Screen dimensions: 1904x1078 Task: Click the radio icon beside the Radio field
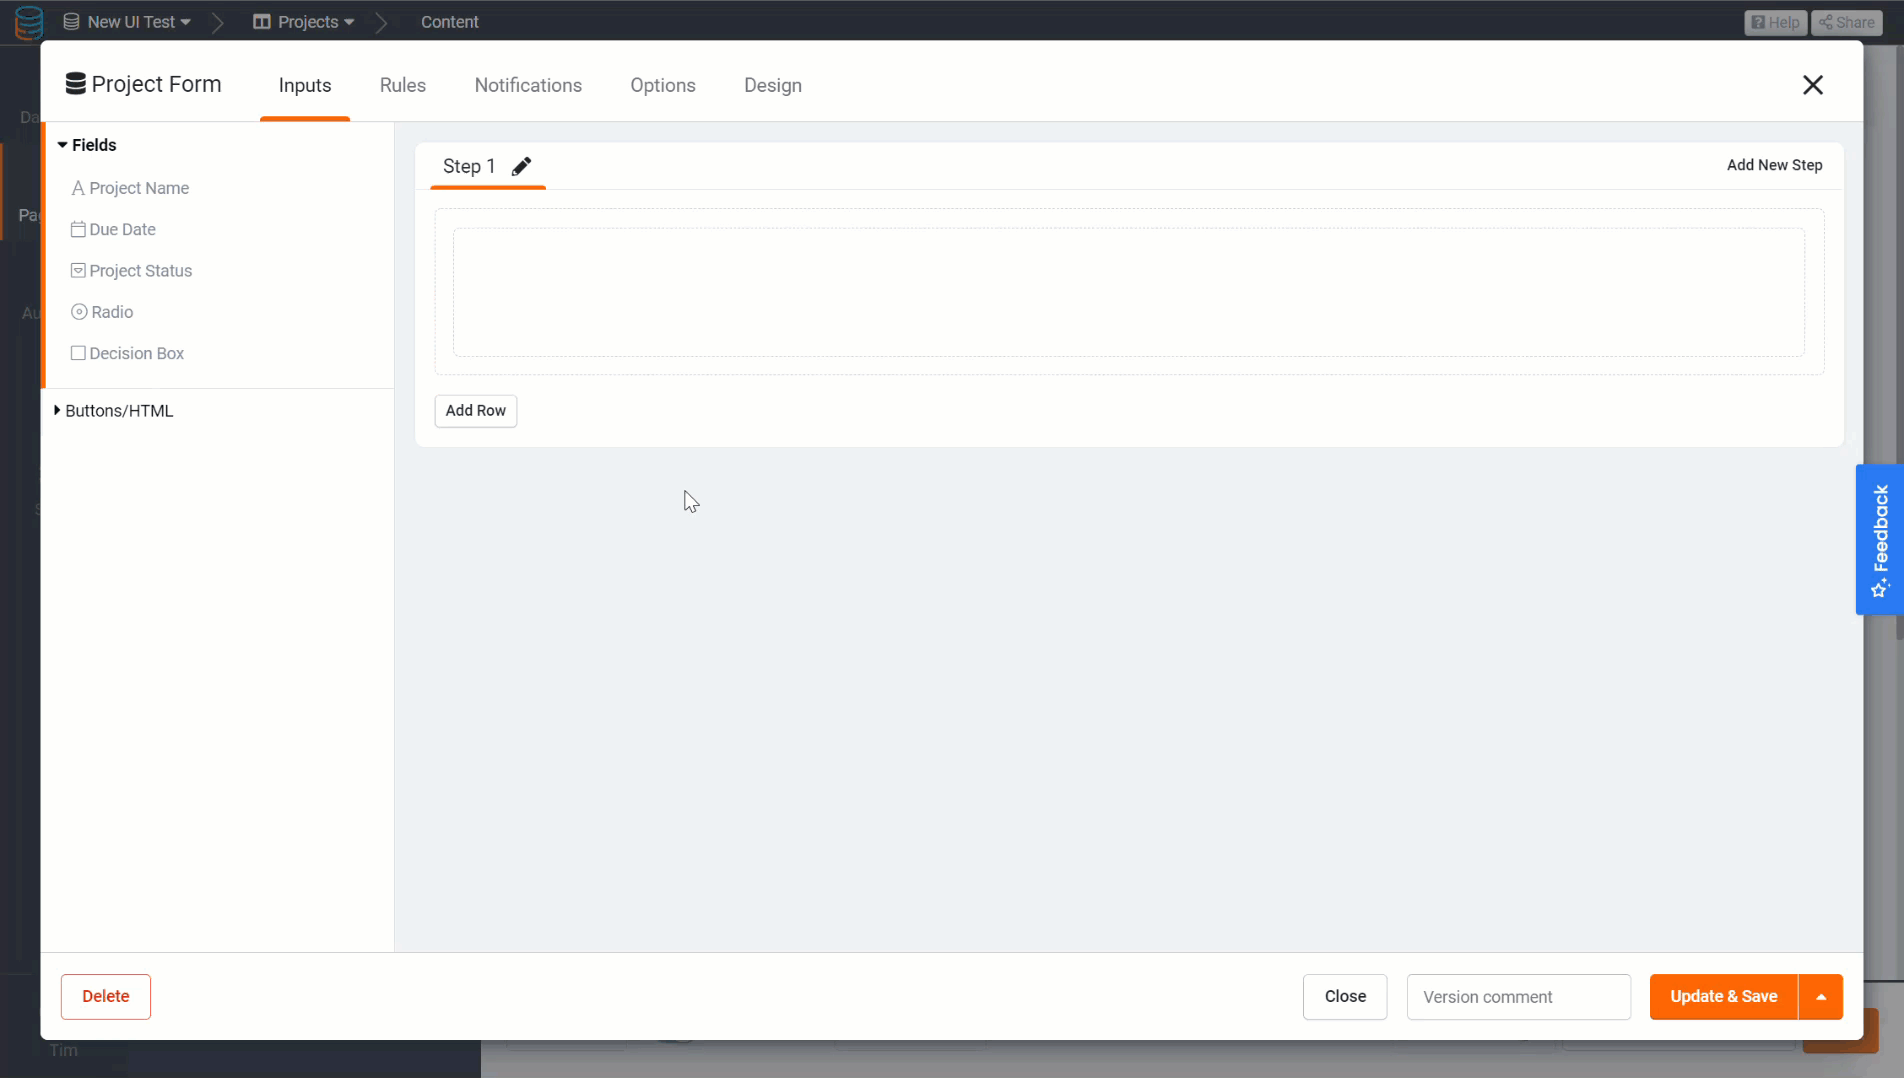[79, 312]
